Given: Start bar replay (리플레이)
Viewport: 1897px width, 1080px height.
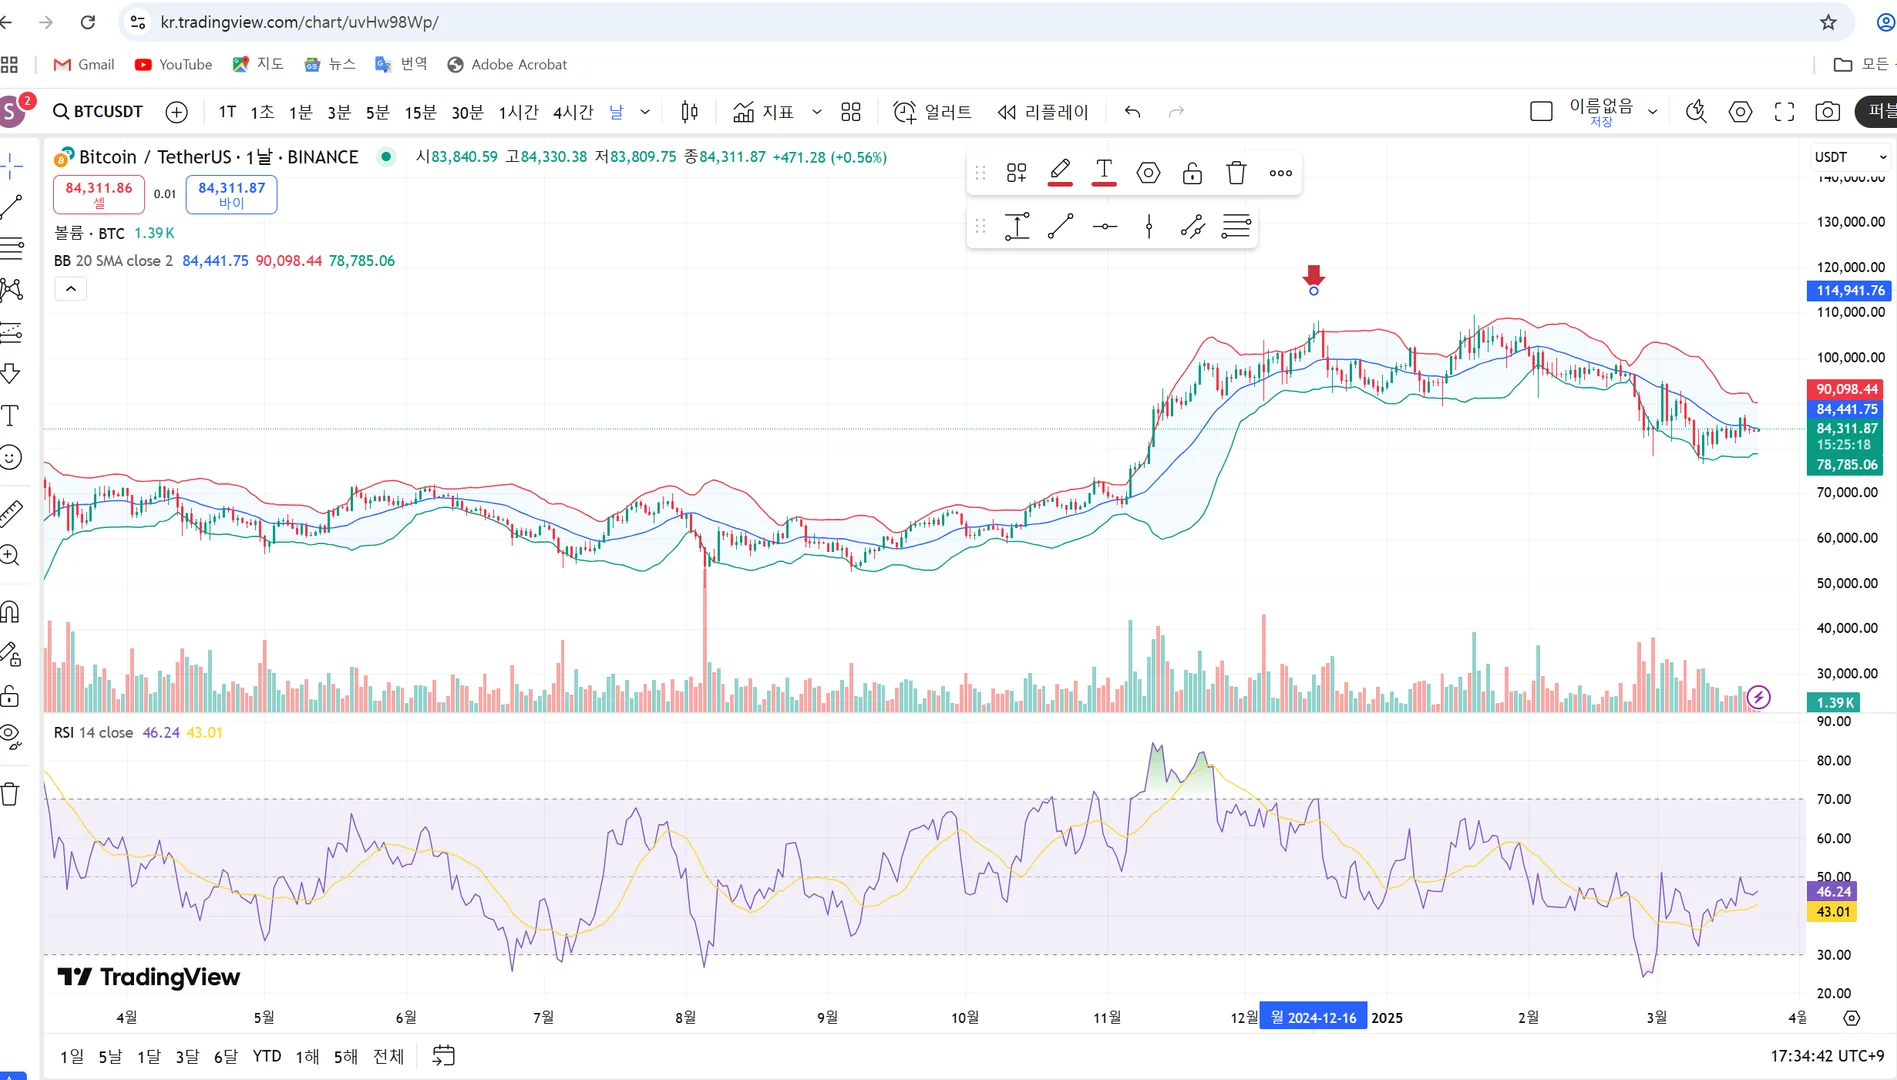Looking at the screenshot, I should tap(1043, 112).
